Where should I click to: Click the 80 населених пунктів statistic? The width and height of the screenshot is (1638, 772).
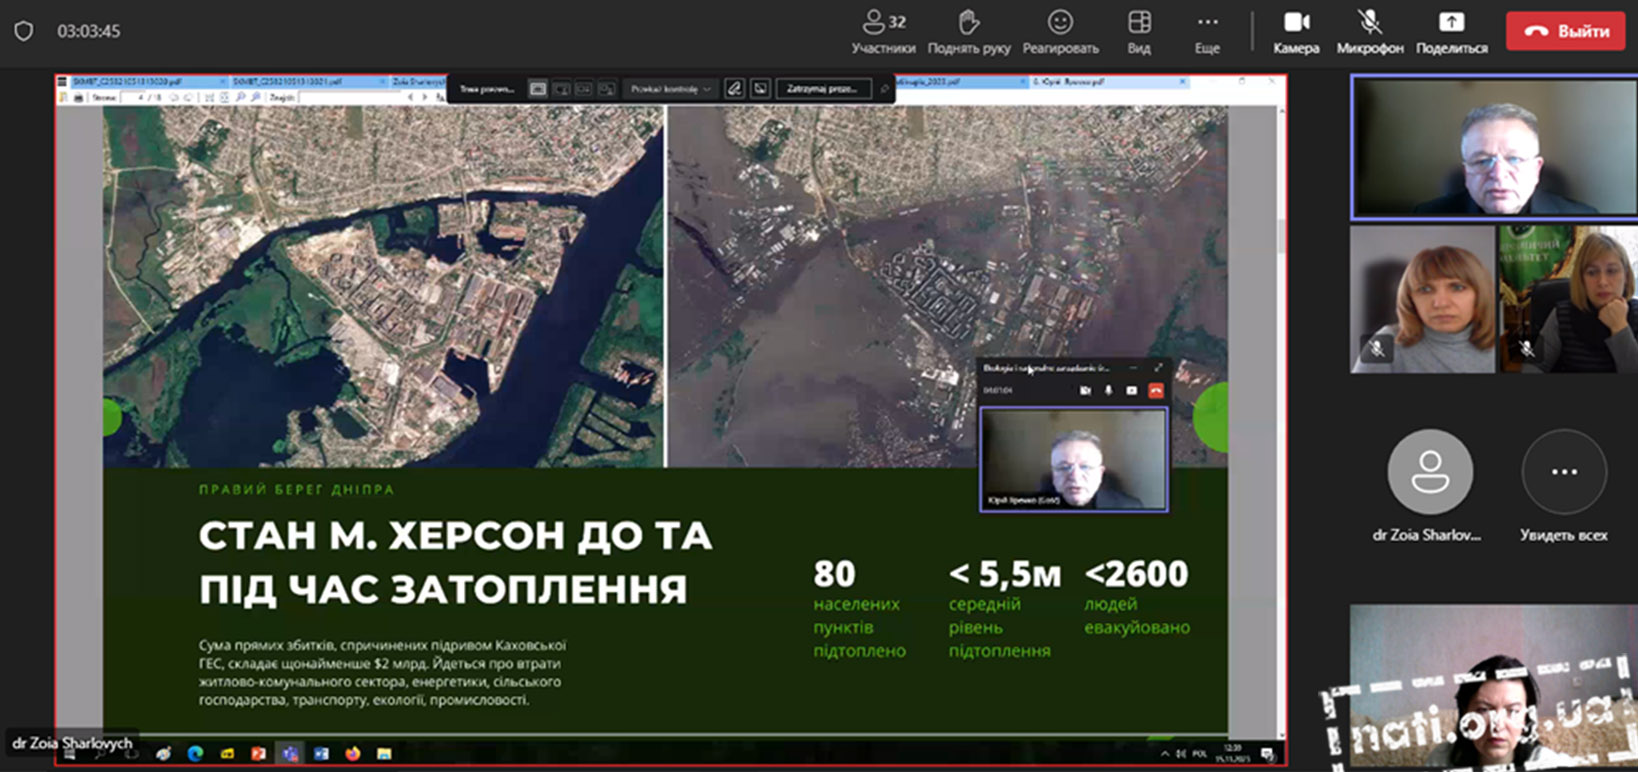860,609
